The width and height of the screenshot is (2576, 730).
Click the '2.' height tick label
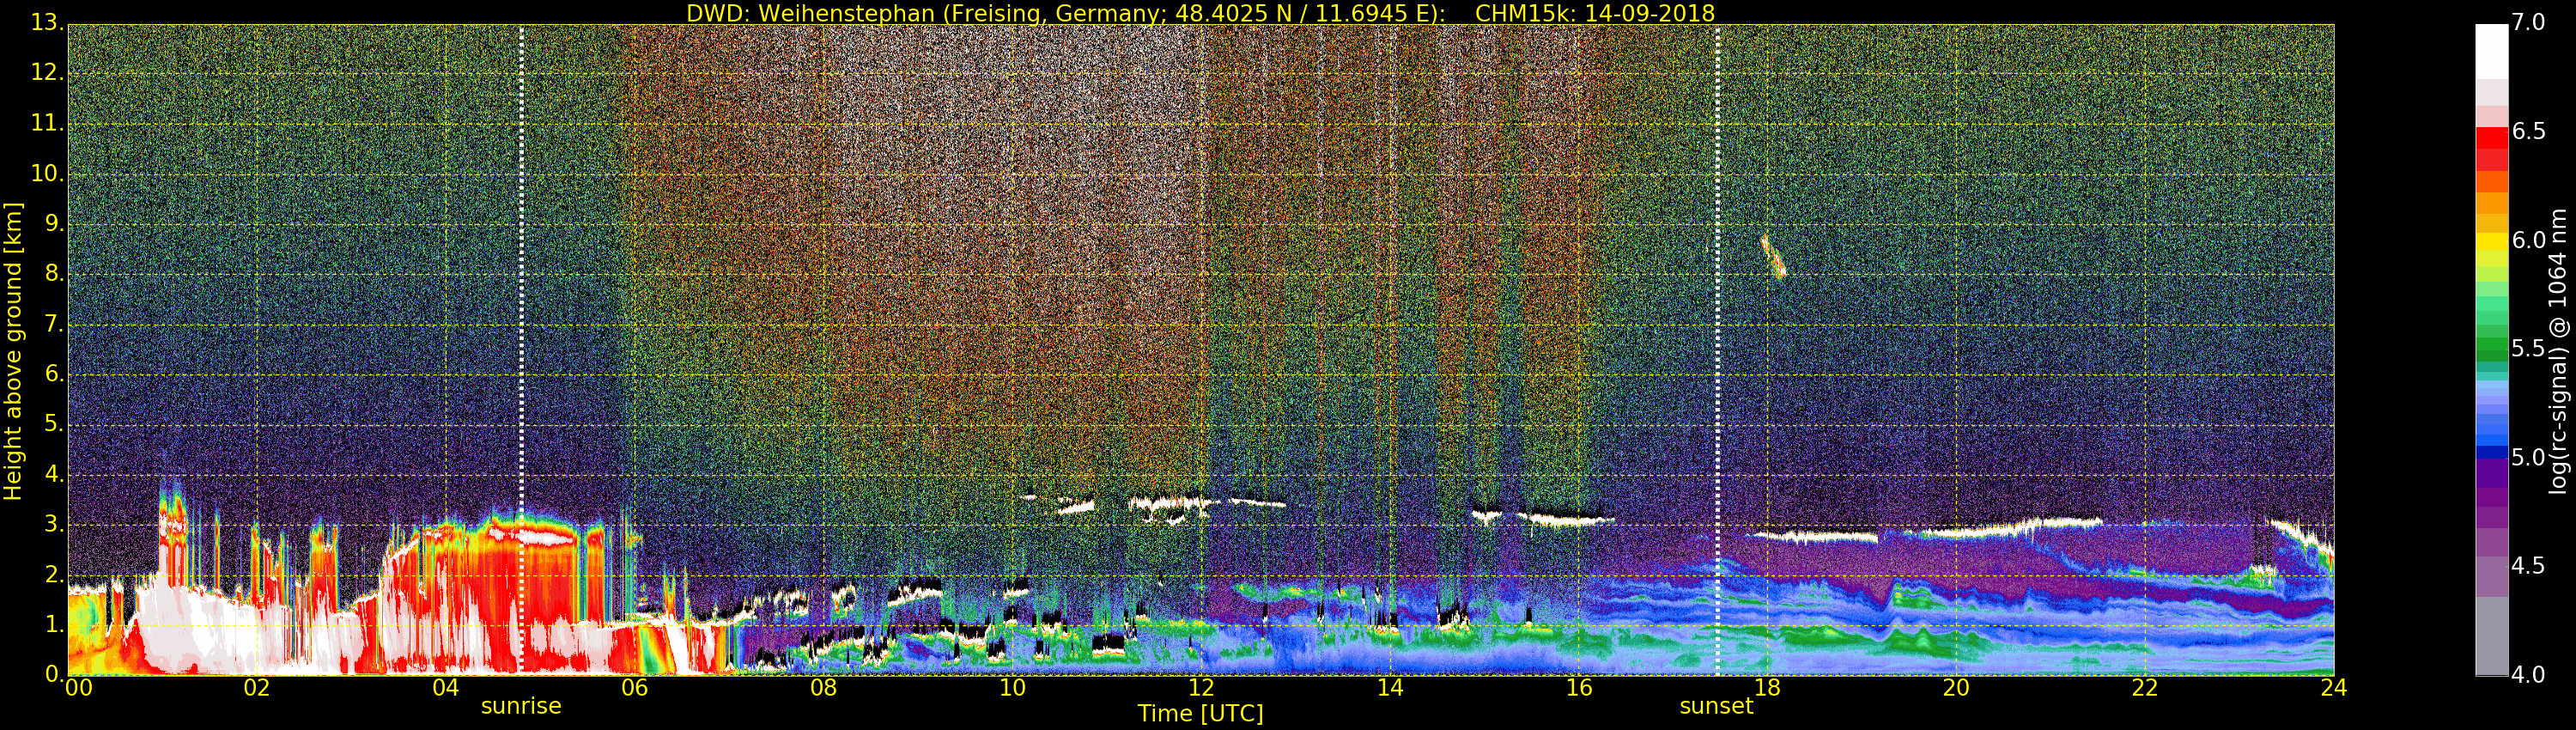tap(53, 574)
